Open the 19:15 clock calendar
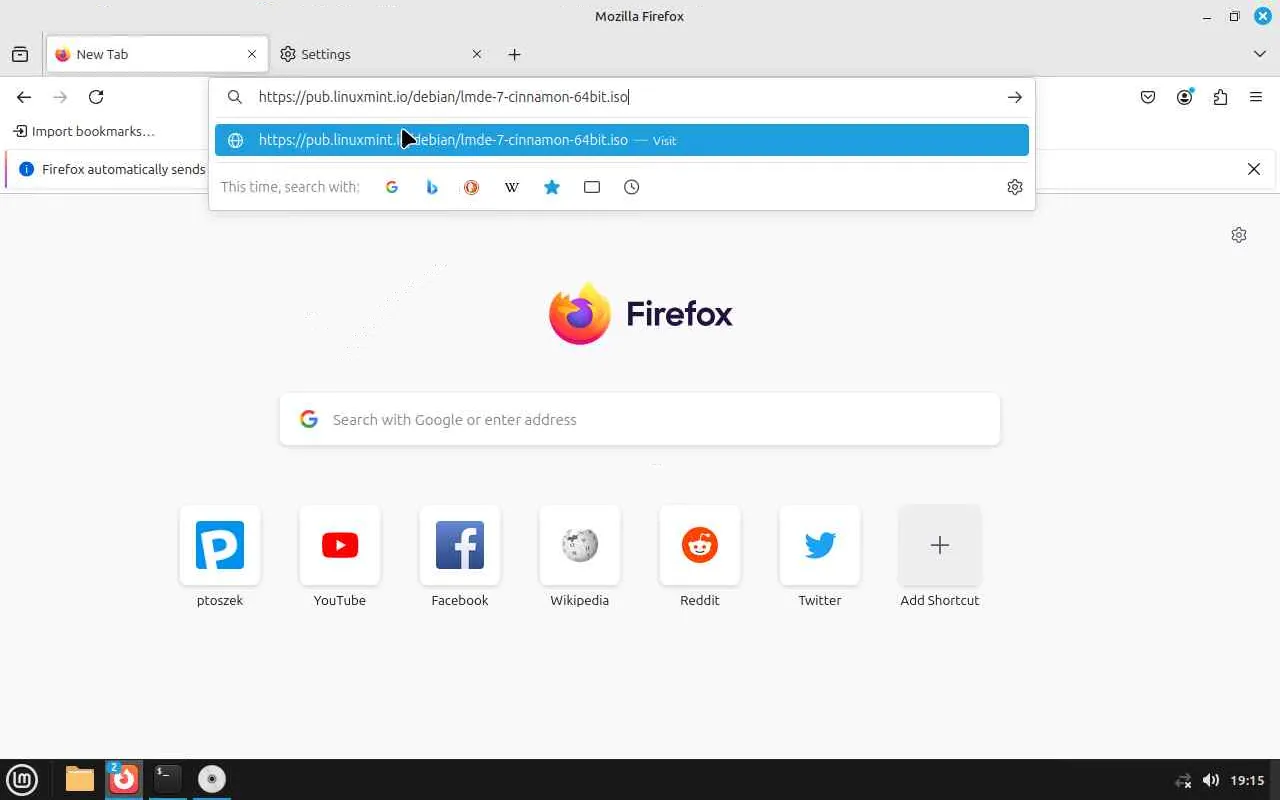The width and height of the screenshot is (1280, 800). pos(1248,780)
